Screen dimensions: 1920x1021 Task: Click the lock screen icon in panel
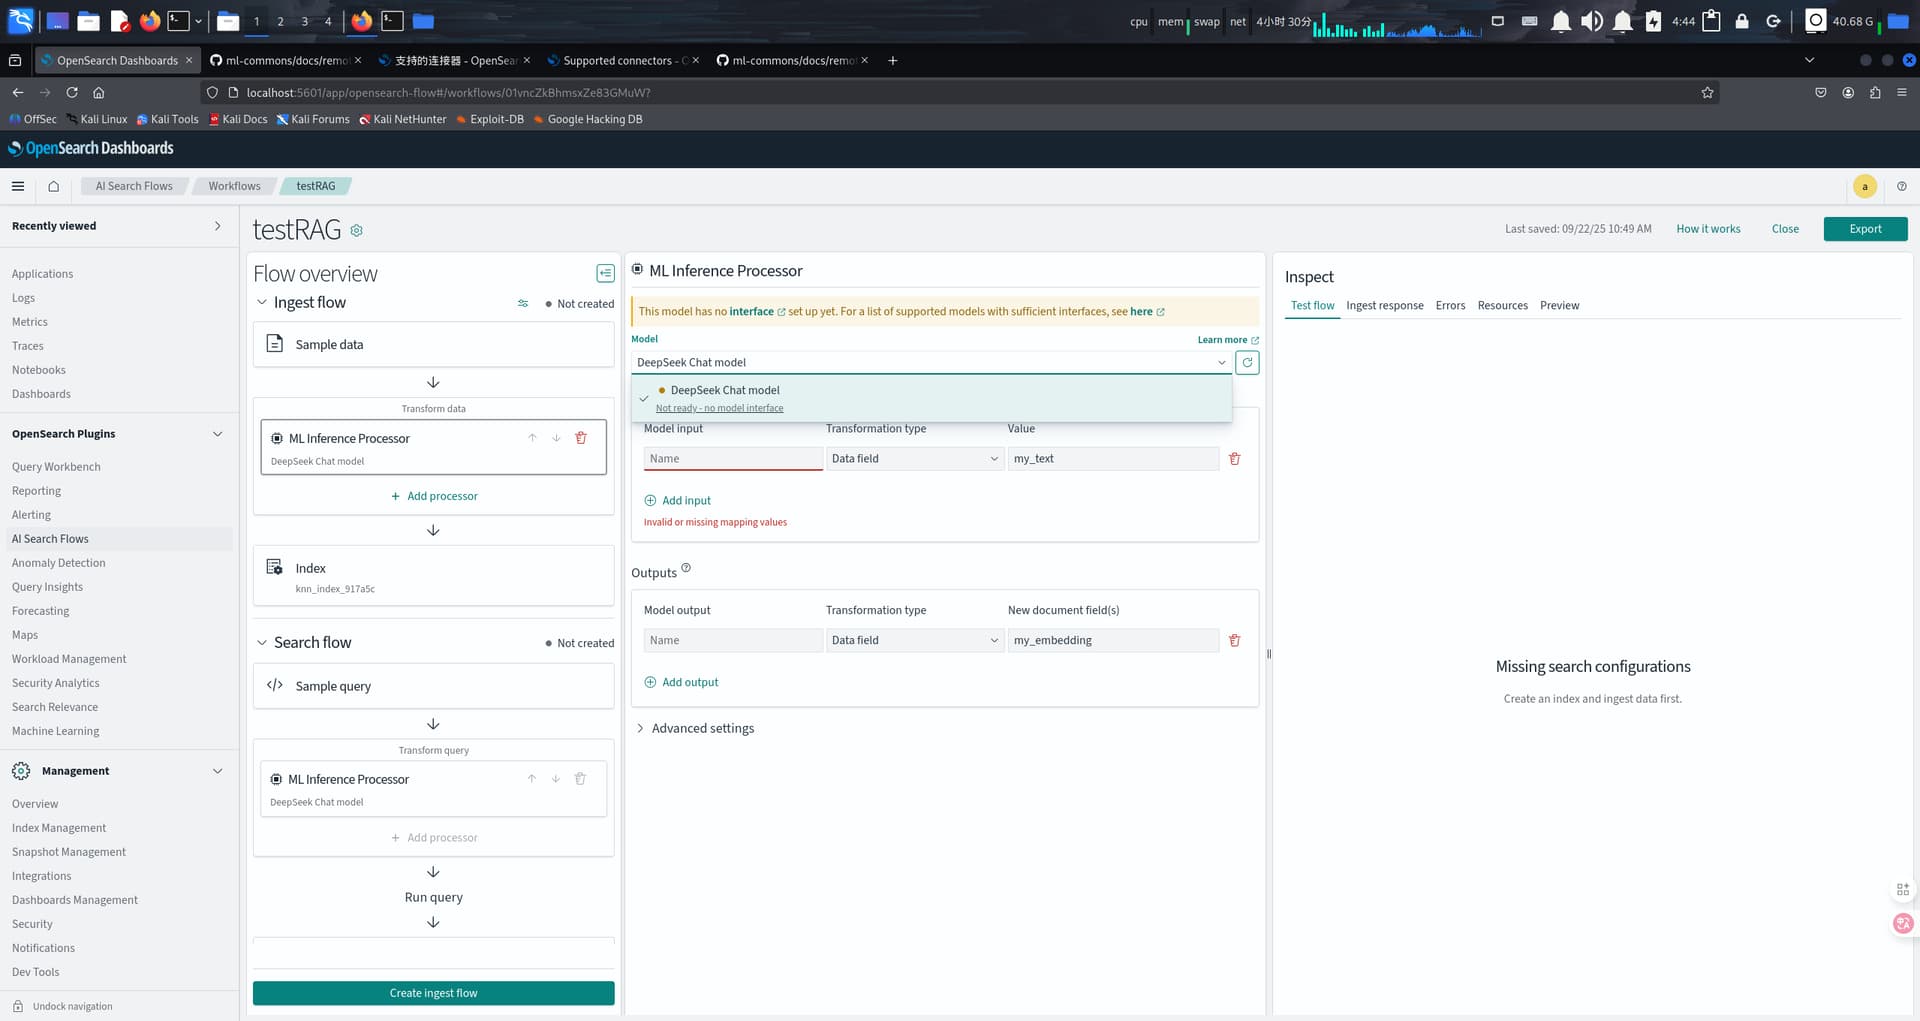[1742, 21]
